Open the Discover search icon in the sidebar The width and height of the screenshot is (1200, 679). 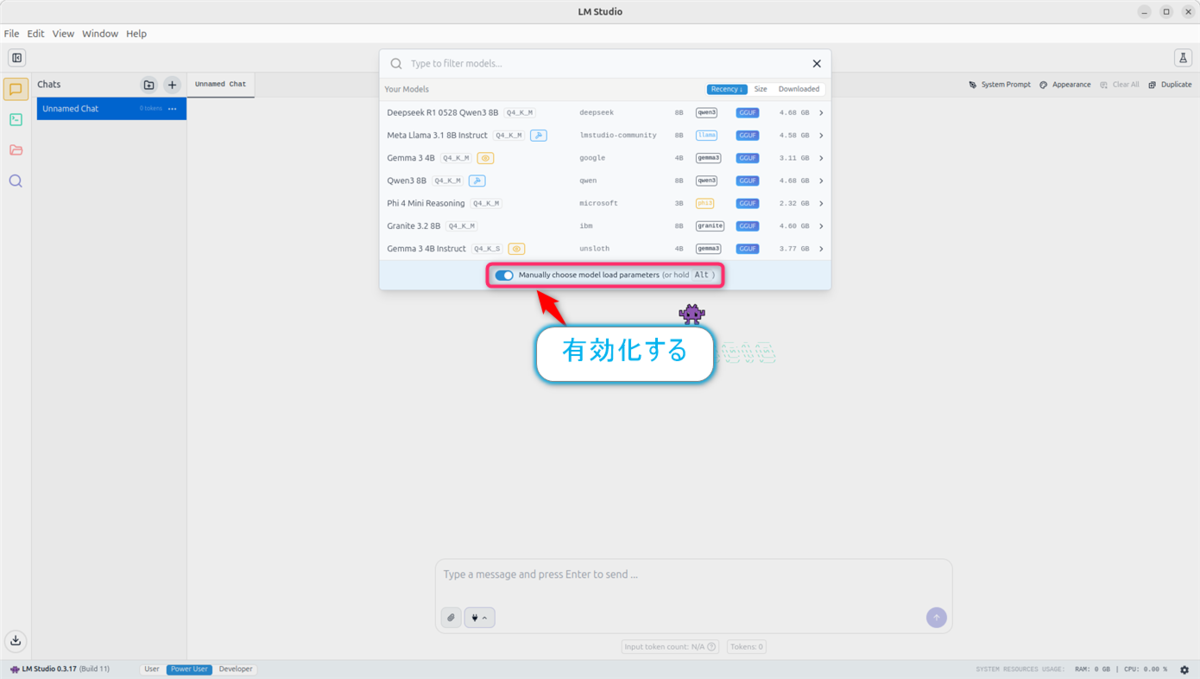pos(16,181)
